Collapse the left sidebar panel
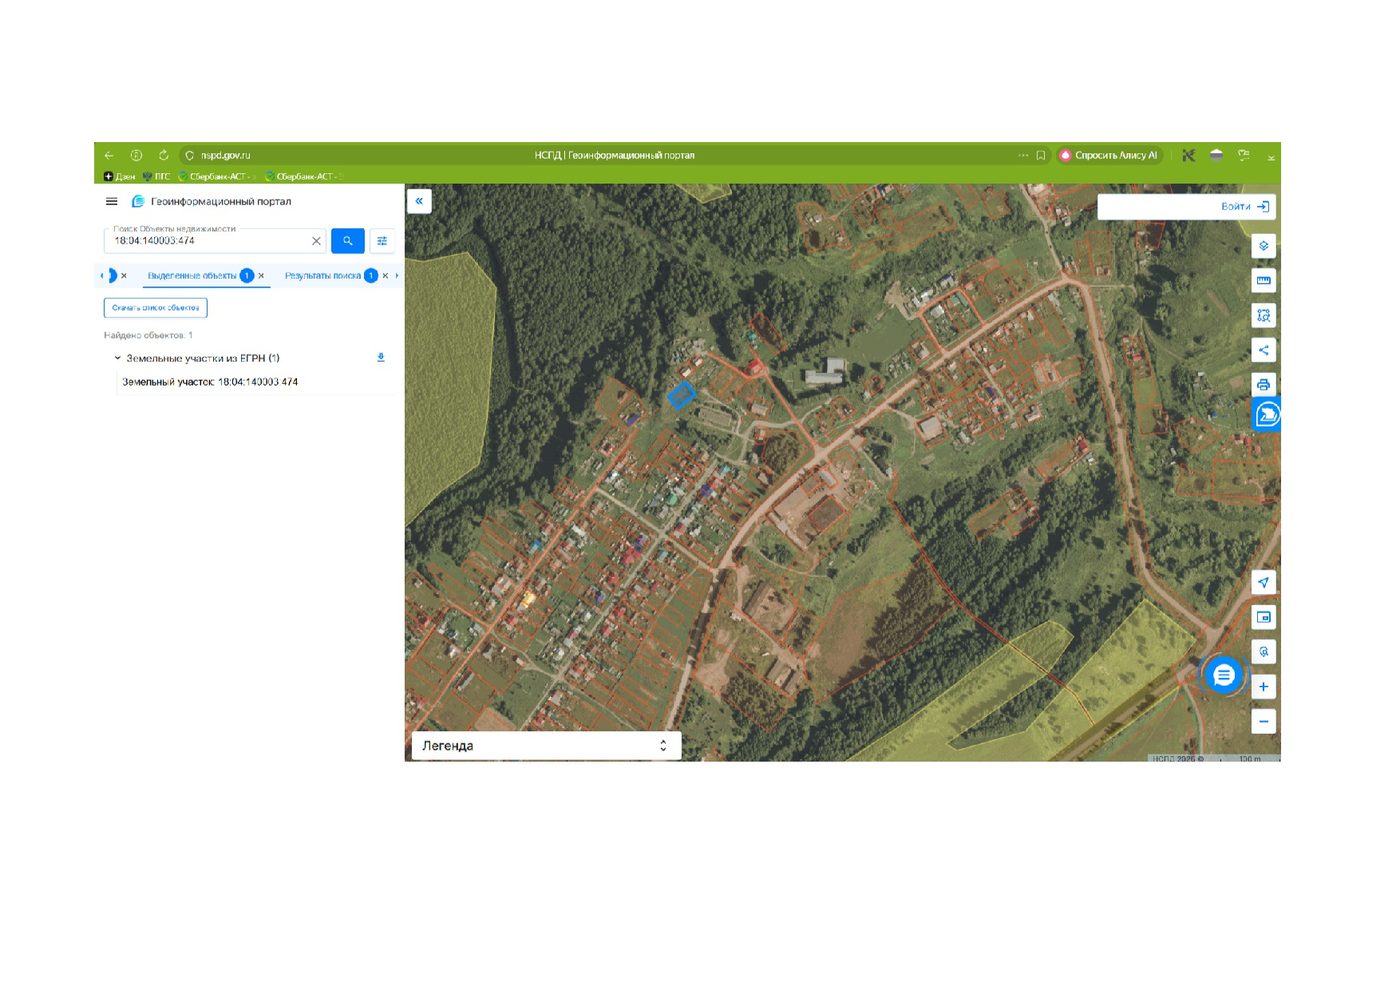1400x990 pixels. (419, 201)
